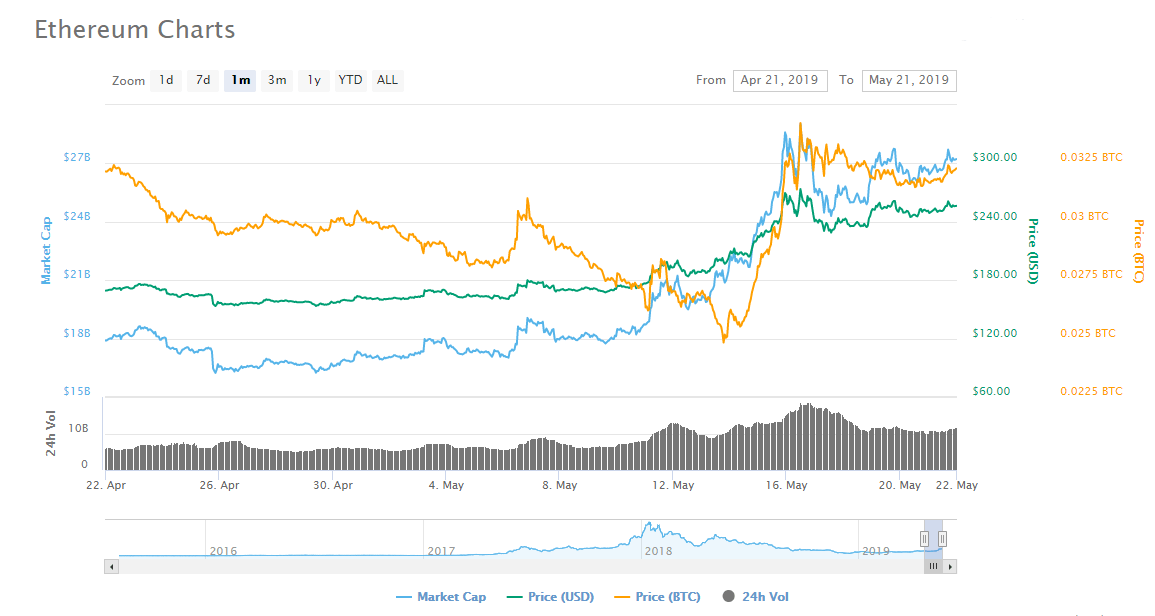The image size is (1155, 616).
Task: Show ALL historical data
Action: [387, 80]
